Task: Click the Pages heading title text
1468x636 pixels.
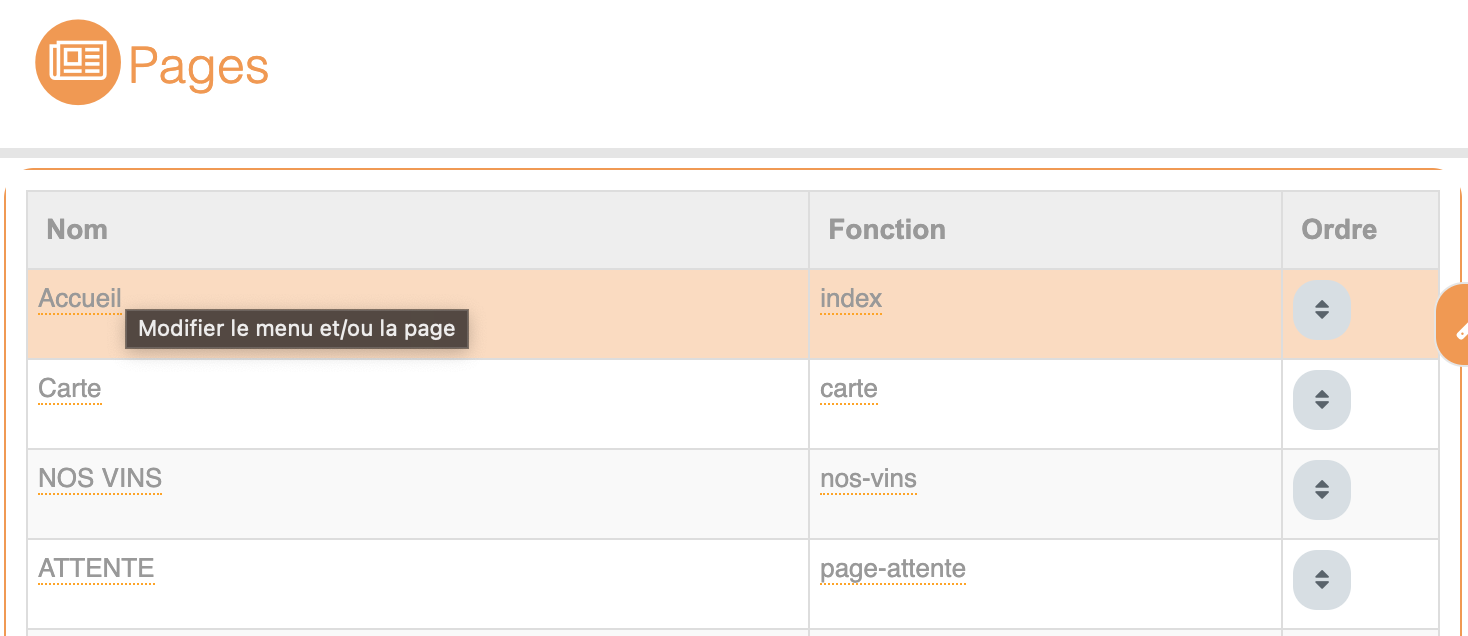Action: (199, 66)
